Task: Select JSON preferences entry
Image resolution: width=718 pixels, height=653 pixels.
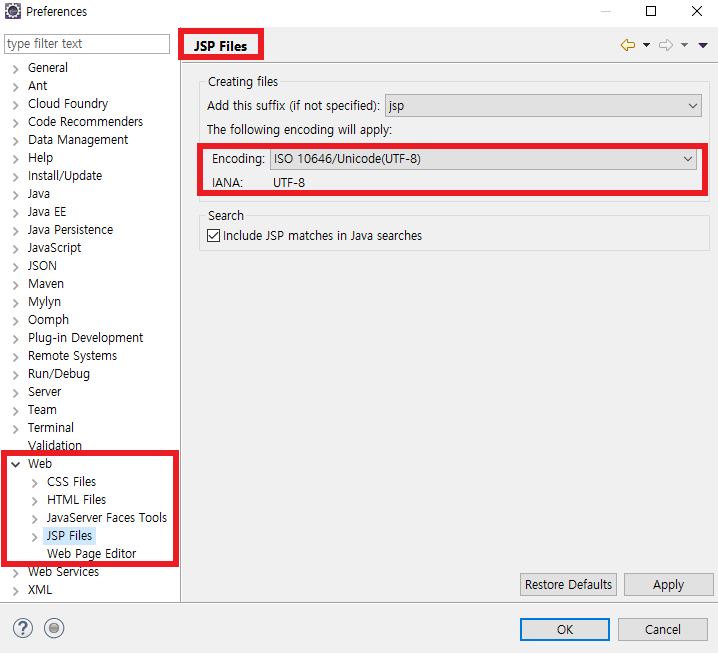Action: click(42, 266)
